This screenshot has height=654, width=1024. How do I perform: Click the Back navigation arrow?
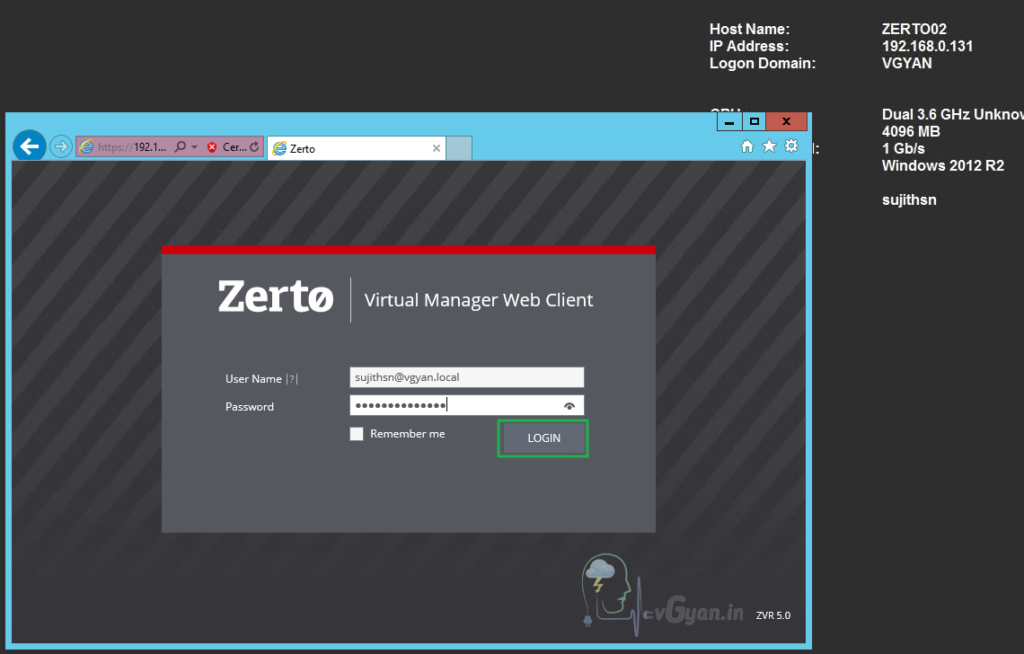click(x=29, y=145)
